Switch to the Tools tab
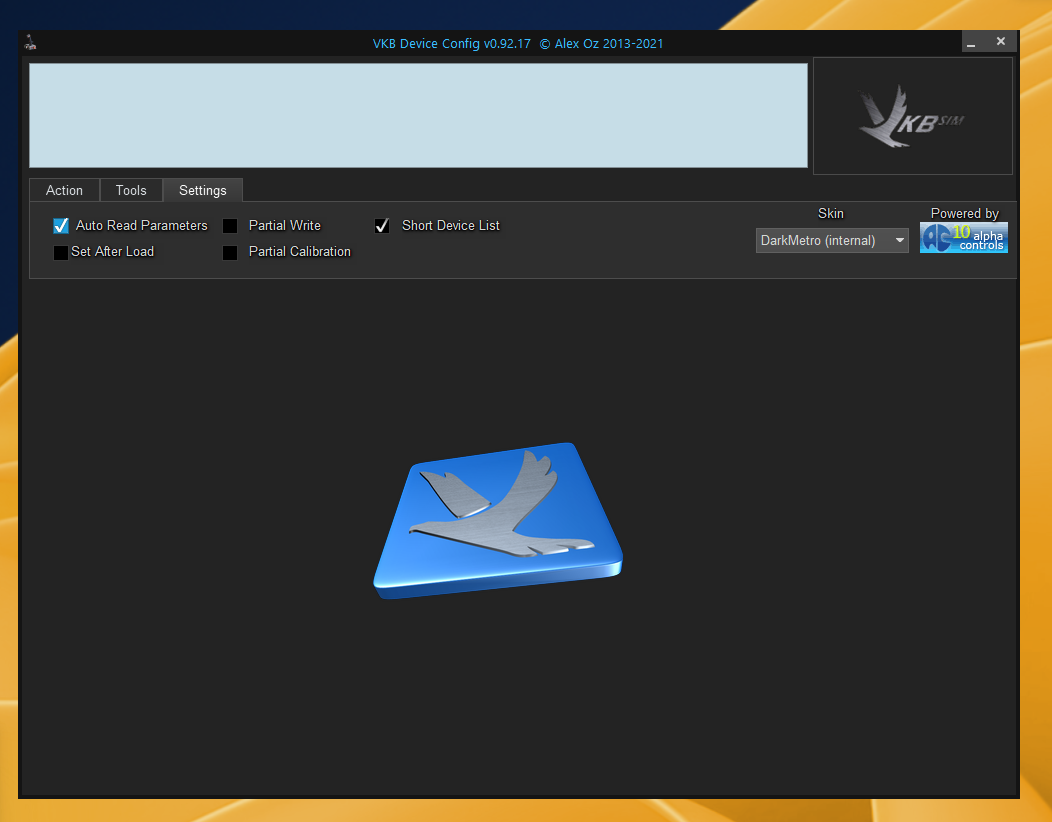 [x=131, y=191]
